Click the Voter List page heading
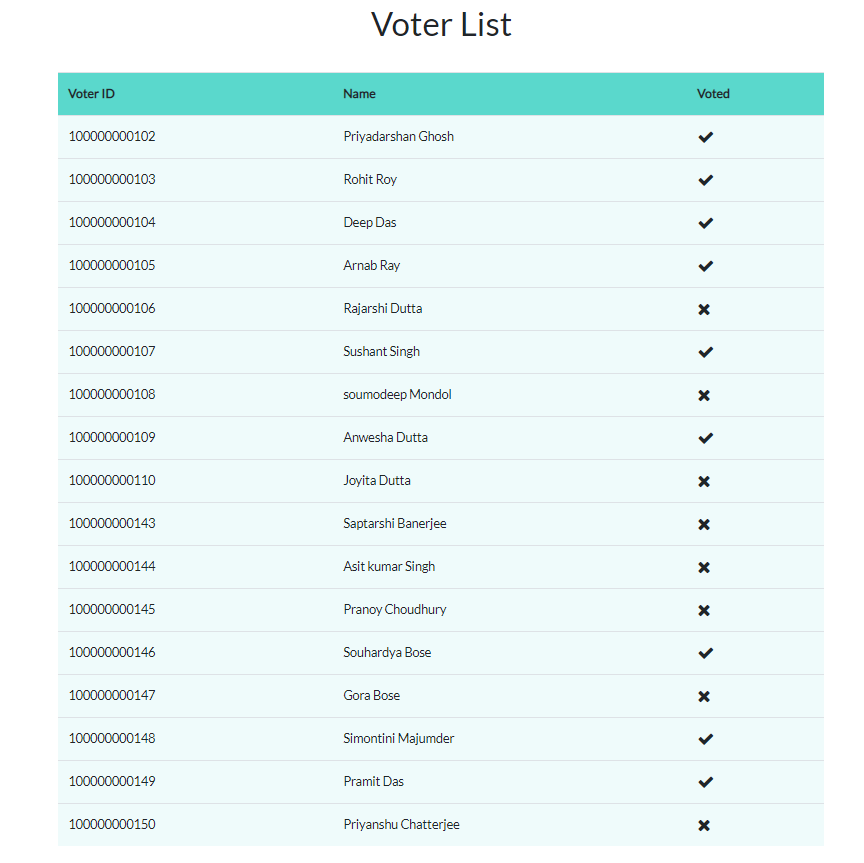 click(x=441, y=24)
